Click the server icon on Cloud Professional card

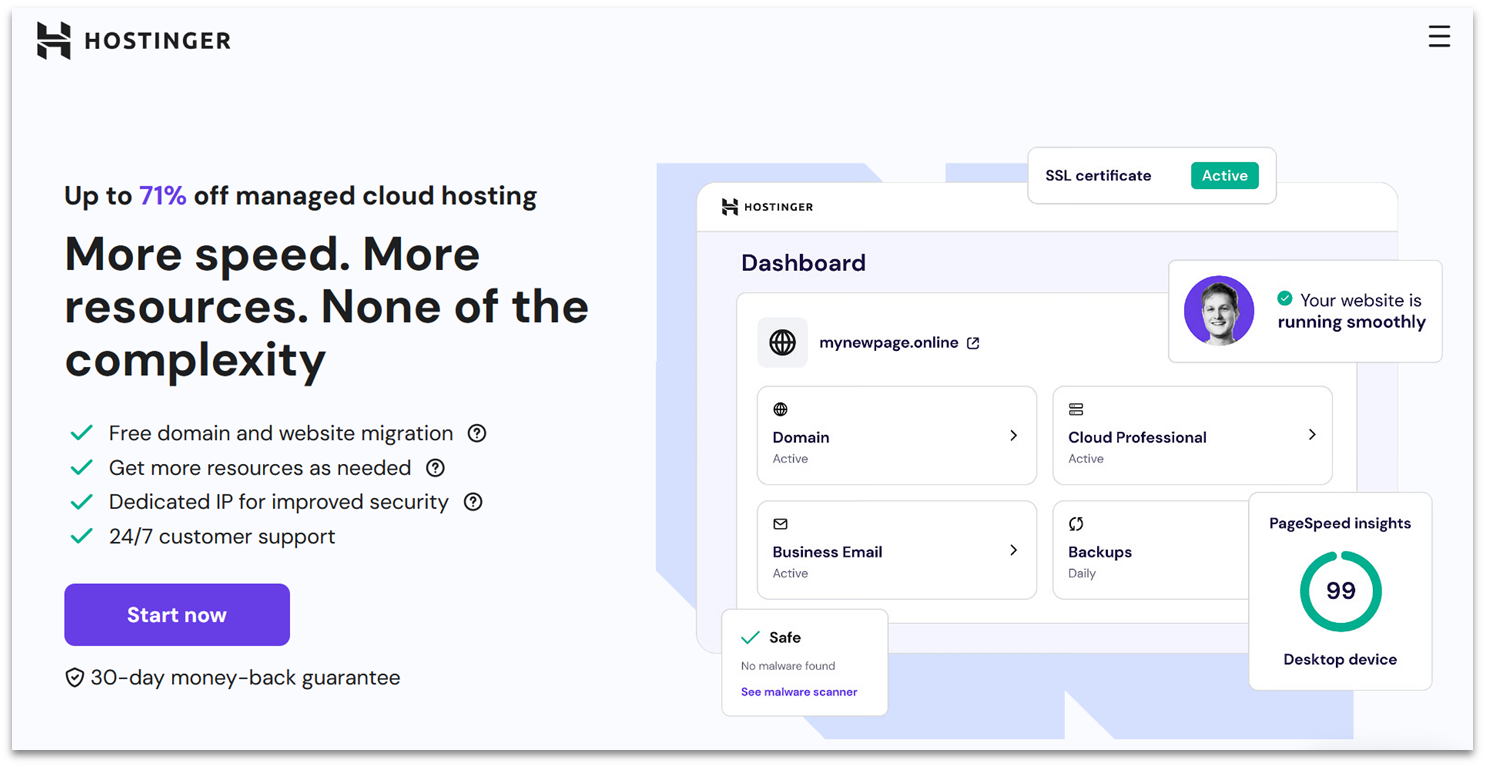click(1075, 409)
